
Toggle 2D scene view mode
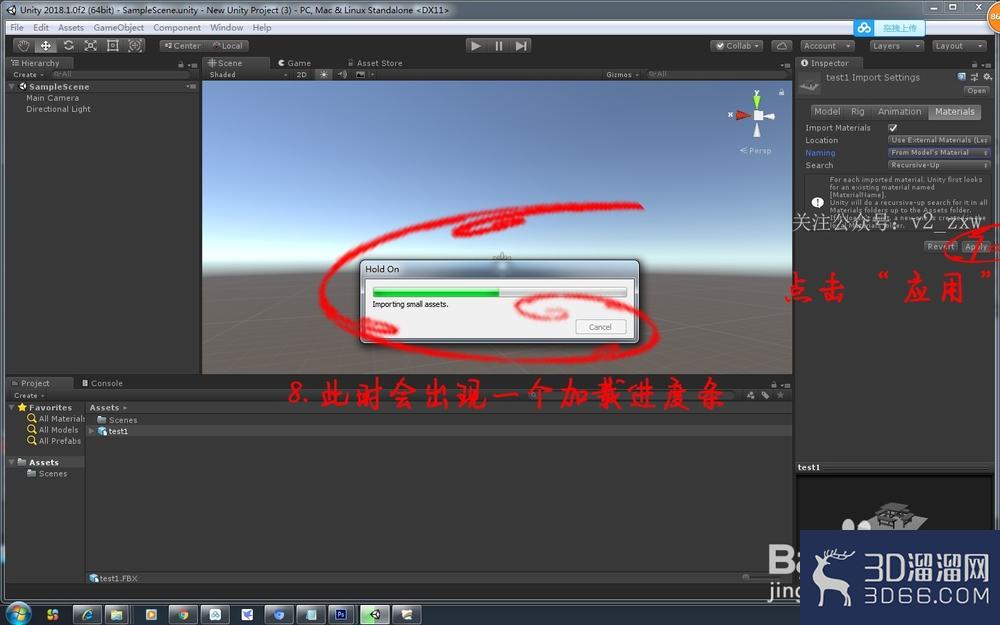pos(302,75)
